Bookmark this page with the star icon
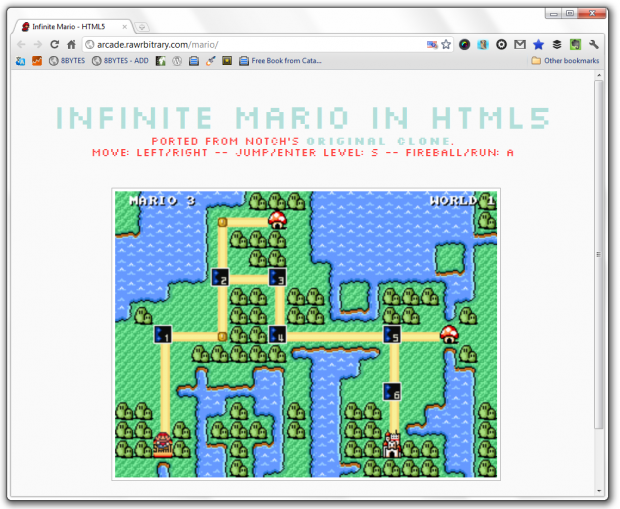 pyautogui.click(x=446, y=44)
